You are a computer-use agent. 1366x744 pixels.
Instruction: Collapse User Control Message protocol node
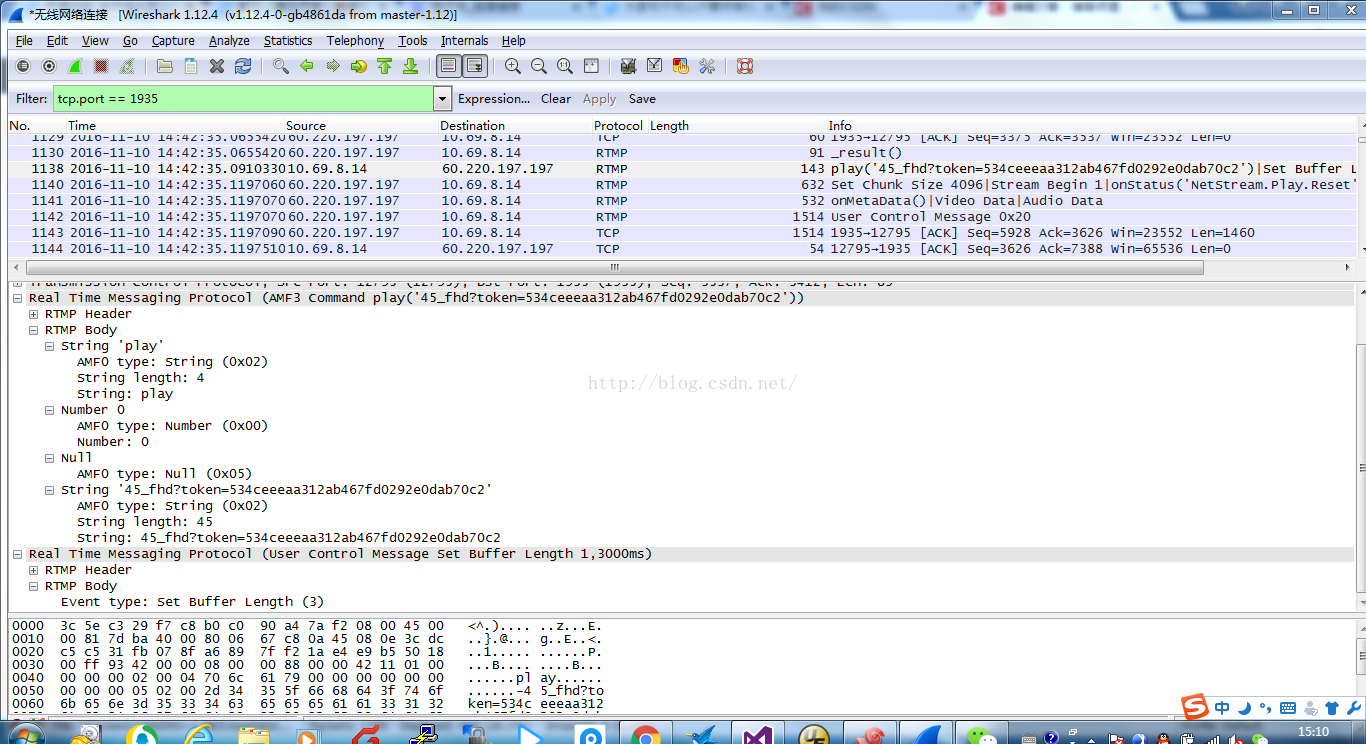click(18, 554)
